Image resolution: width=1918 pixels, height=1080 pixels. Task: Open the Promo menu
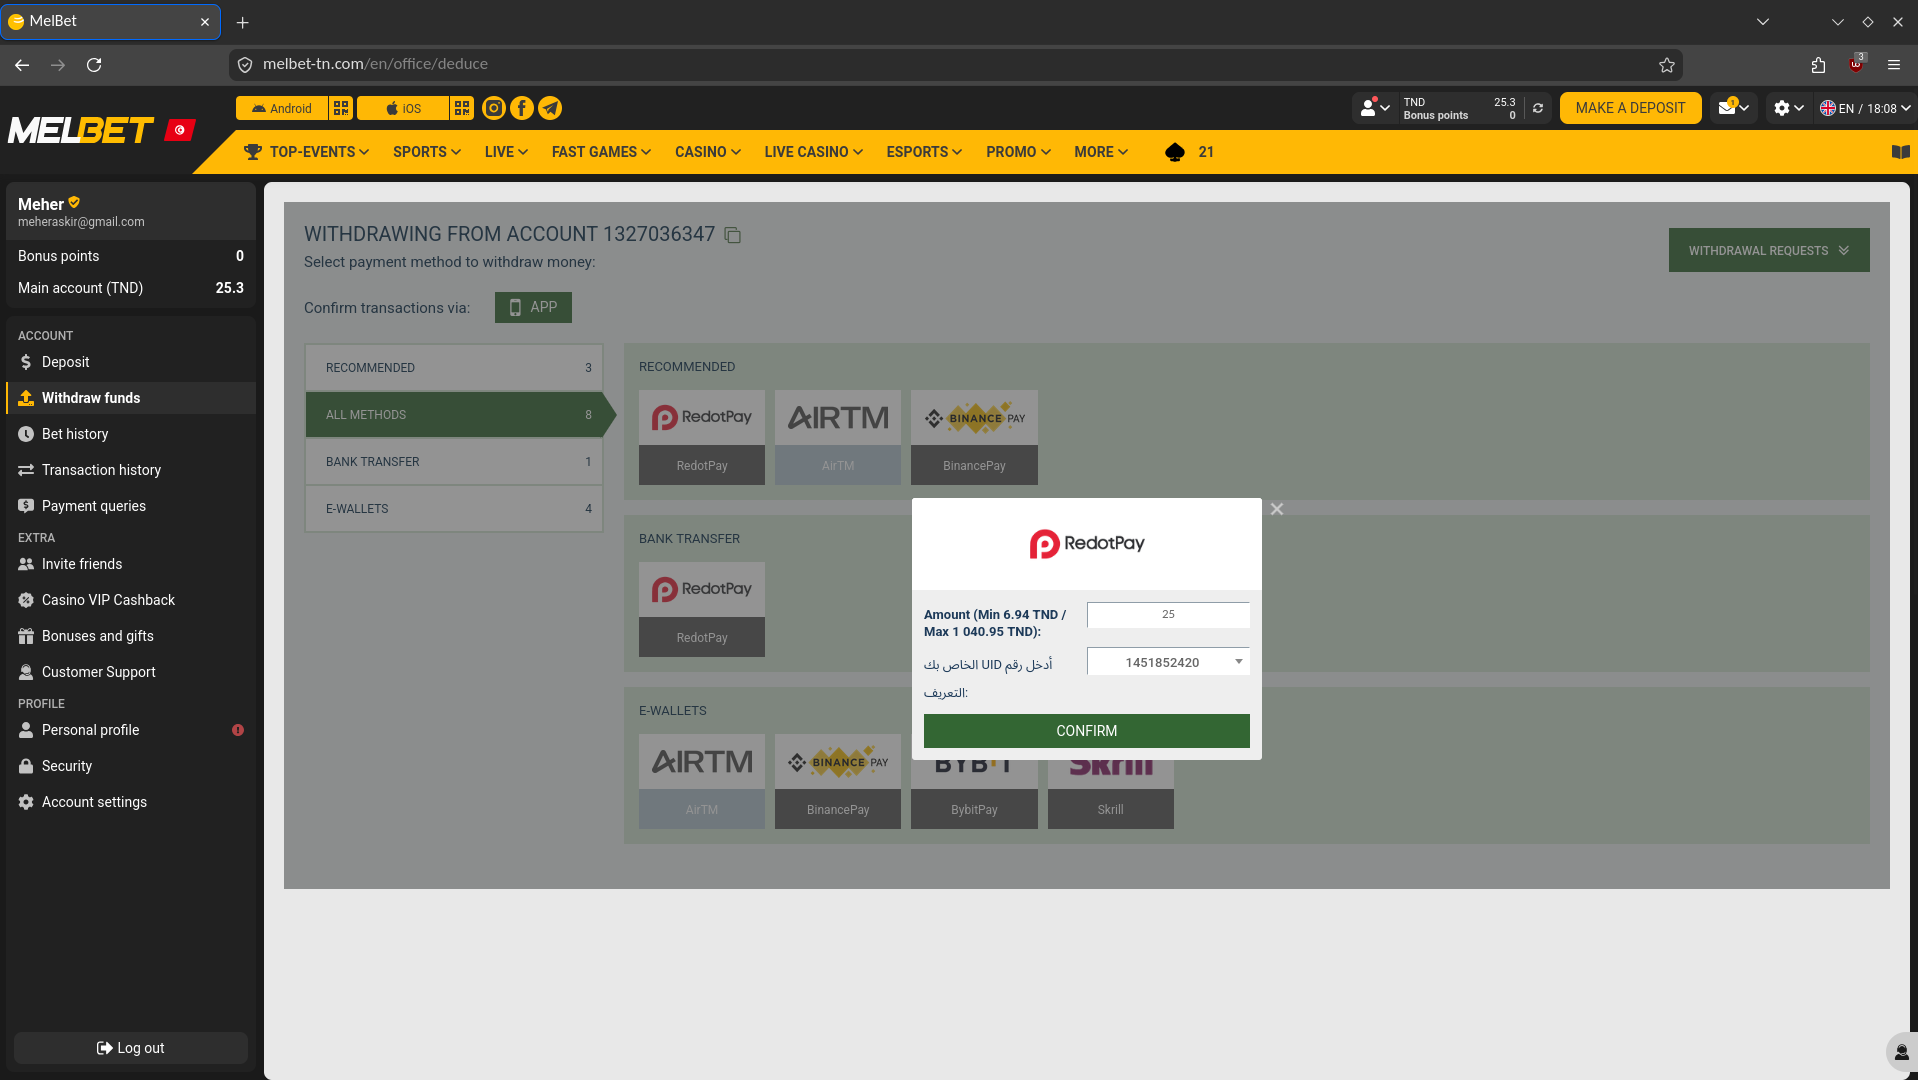(1018, 152)
